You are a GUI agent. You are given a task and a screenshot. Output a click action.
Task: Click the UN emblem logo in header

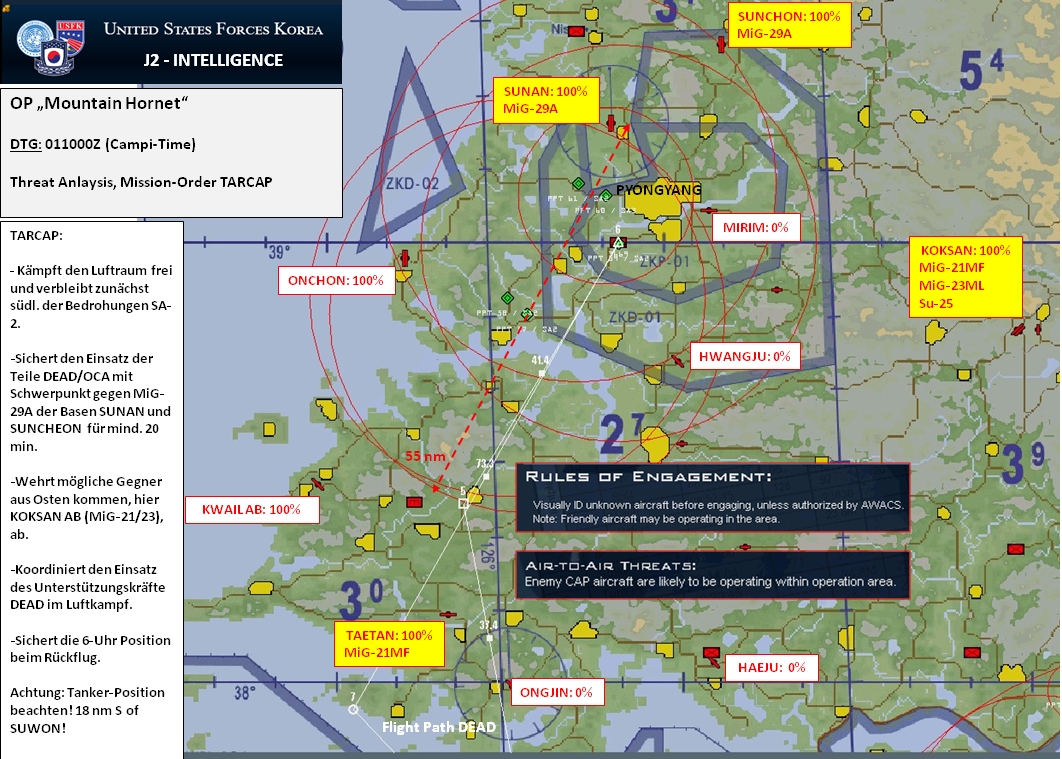[33, 38]
